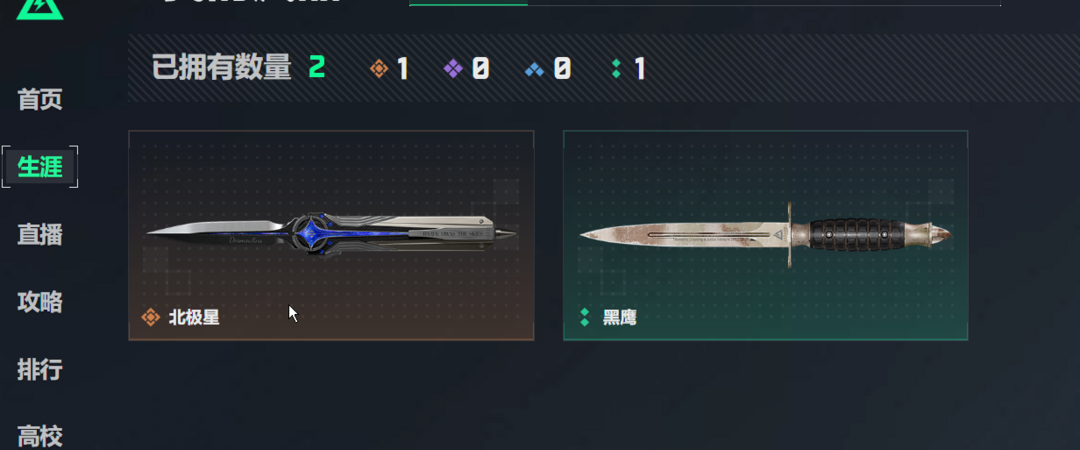Open the 高校 sidebar entry
Screen dimensions: 1080x450
[x=40, y=437]
